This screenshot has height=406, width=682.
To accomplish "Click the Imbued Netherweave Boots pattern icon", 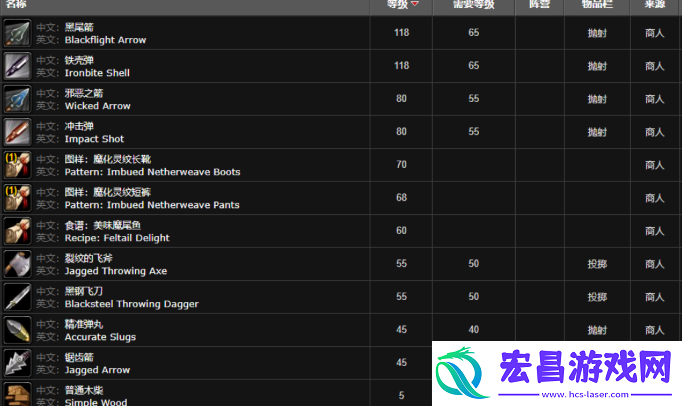I will (17, 165).
